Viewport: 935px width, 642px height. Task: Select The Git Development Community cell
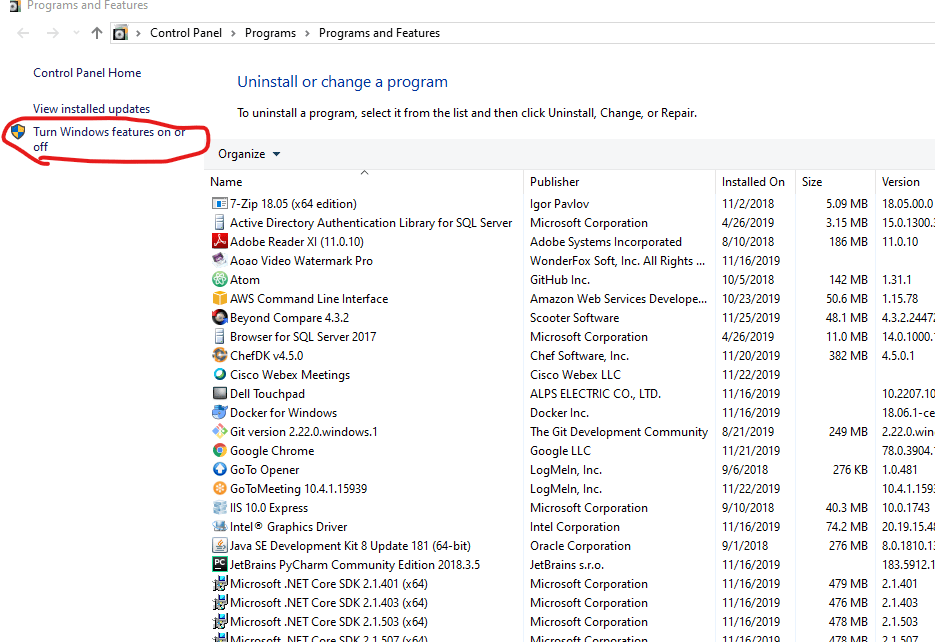pos(619,432)
